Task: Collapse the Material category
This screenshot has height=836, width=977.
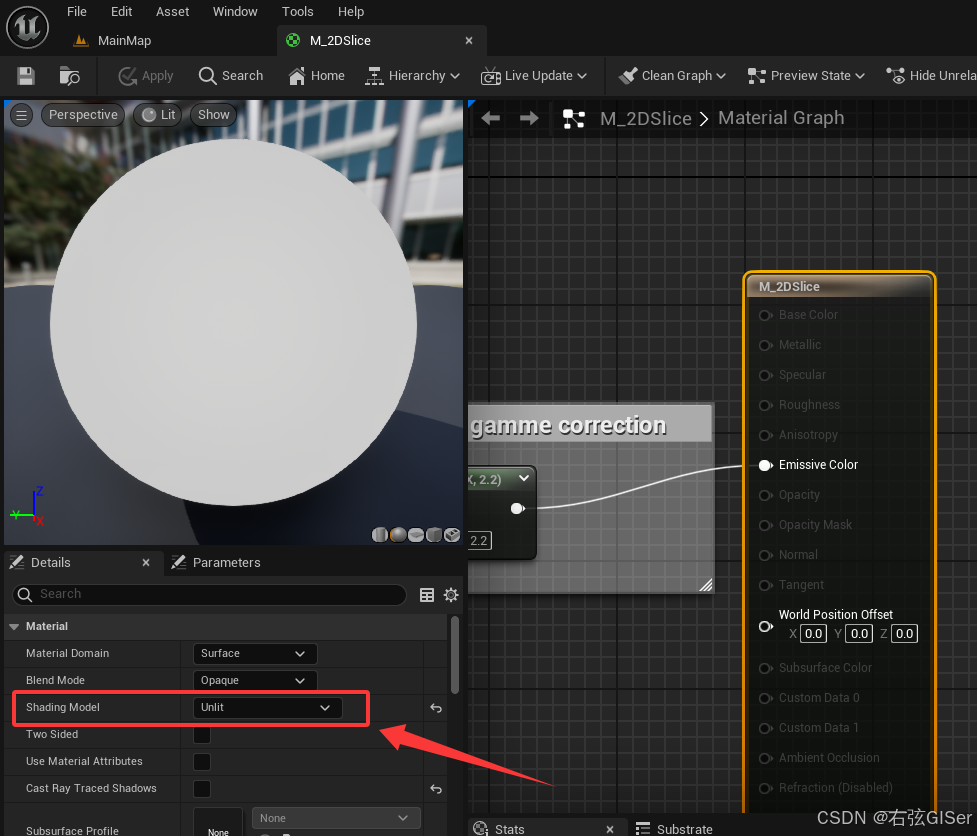Action: pos(14,627)
